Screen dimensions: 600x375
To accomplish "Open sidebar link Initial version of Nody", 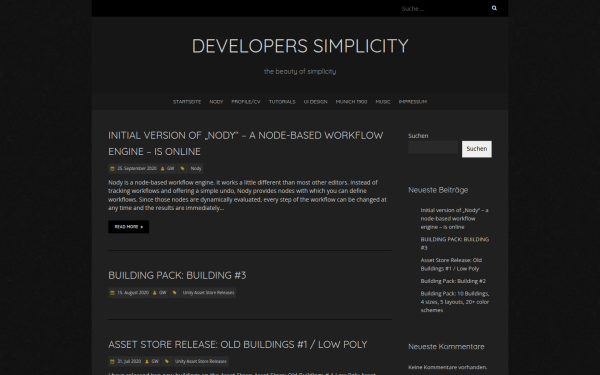I will tap(454, 218).
